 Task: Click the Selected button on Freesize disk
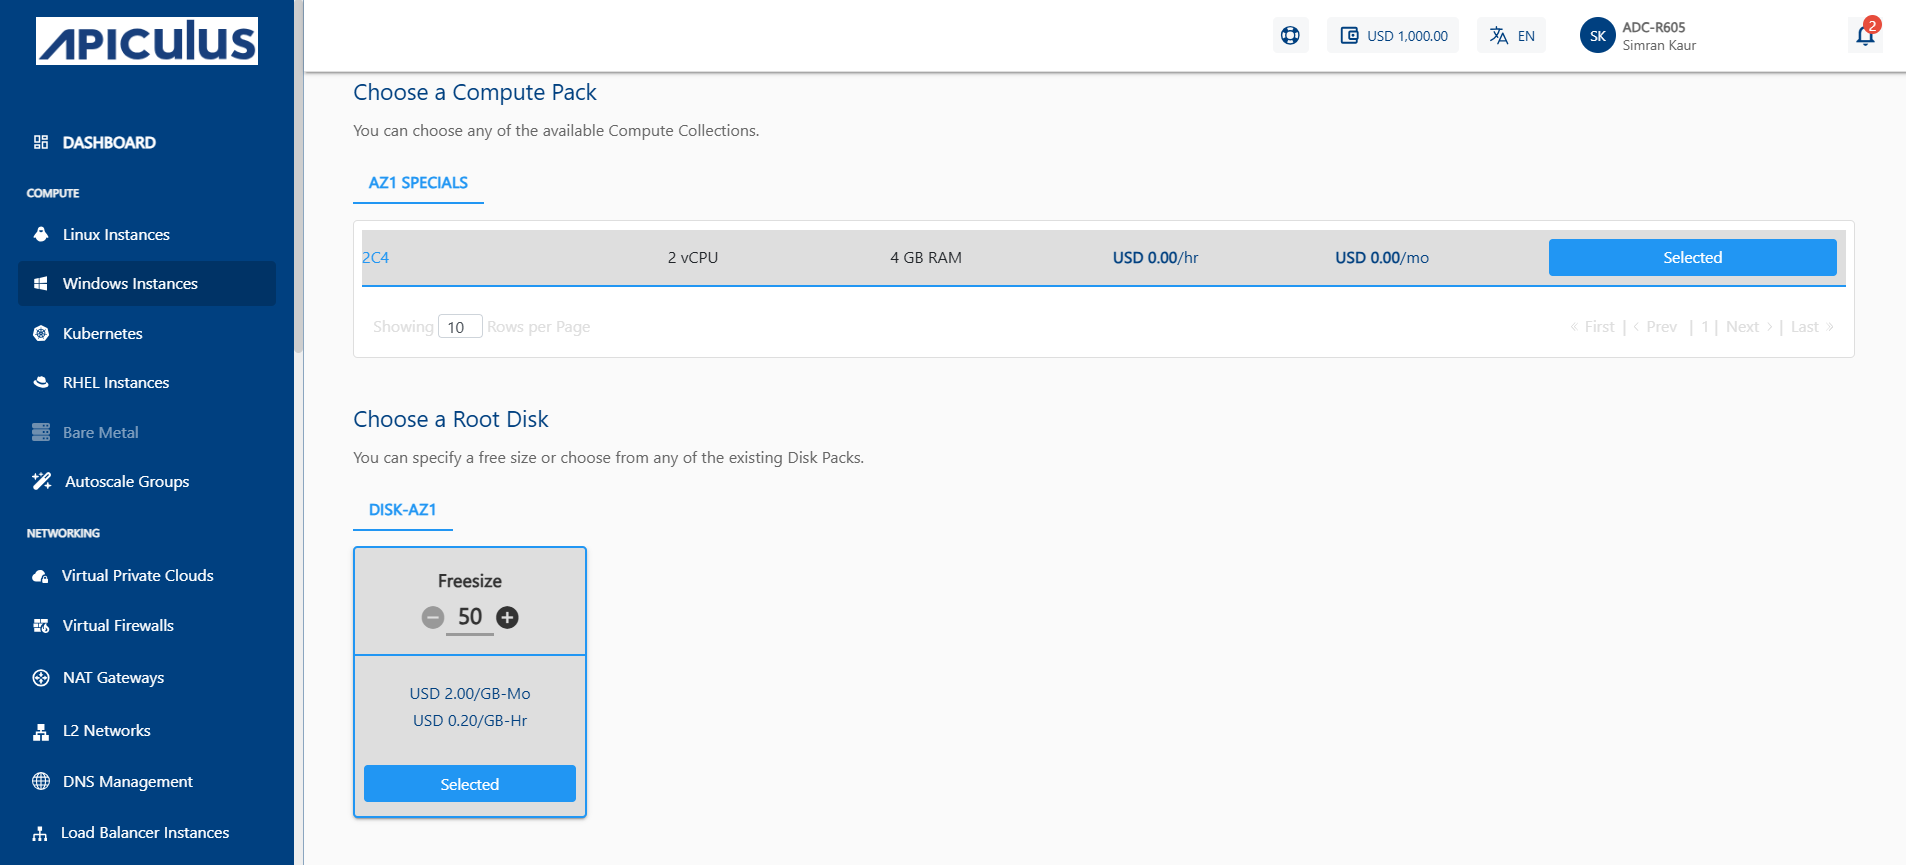[469, 784]
